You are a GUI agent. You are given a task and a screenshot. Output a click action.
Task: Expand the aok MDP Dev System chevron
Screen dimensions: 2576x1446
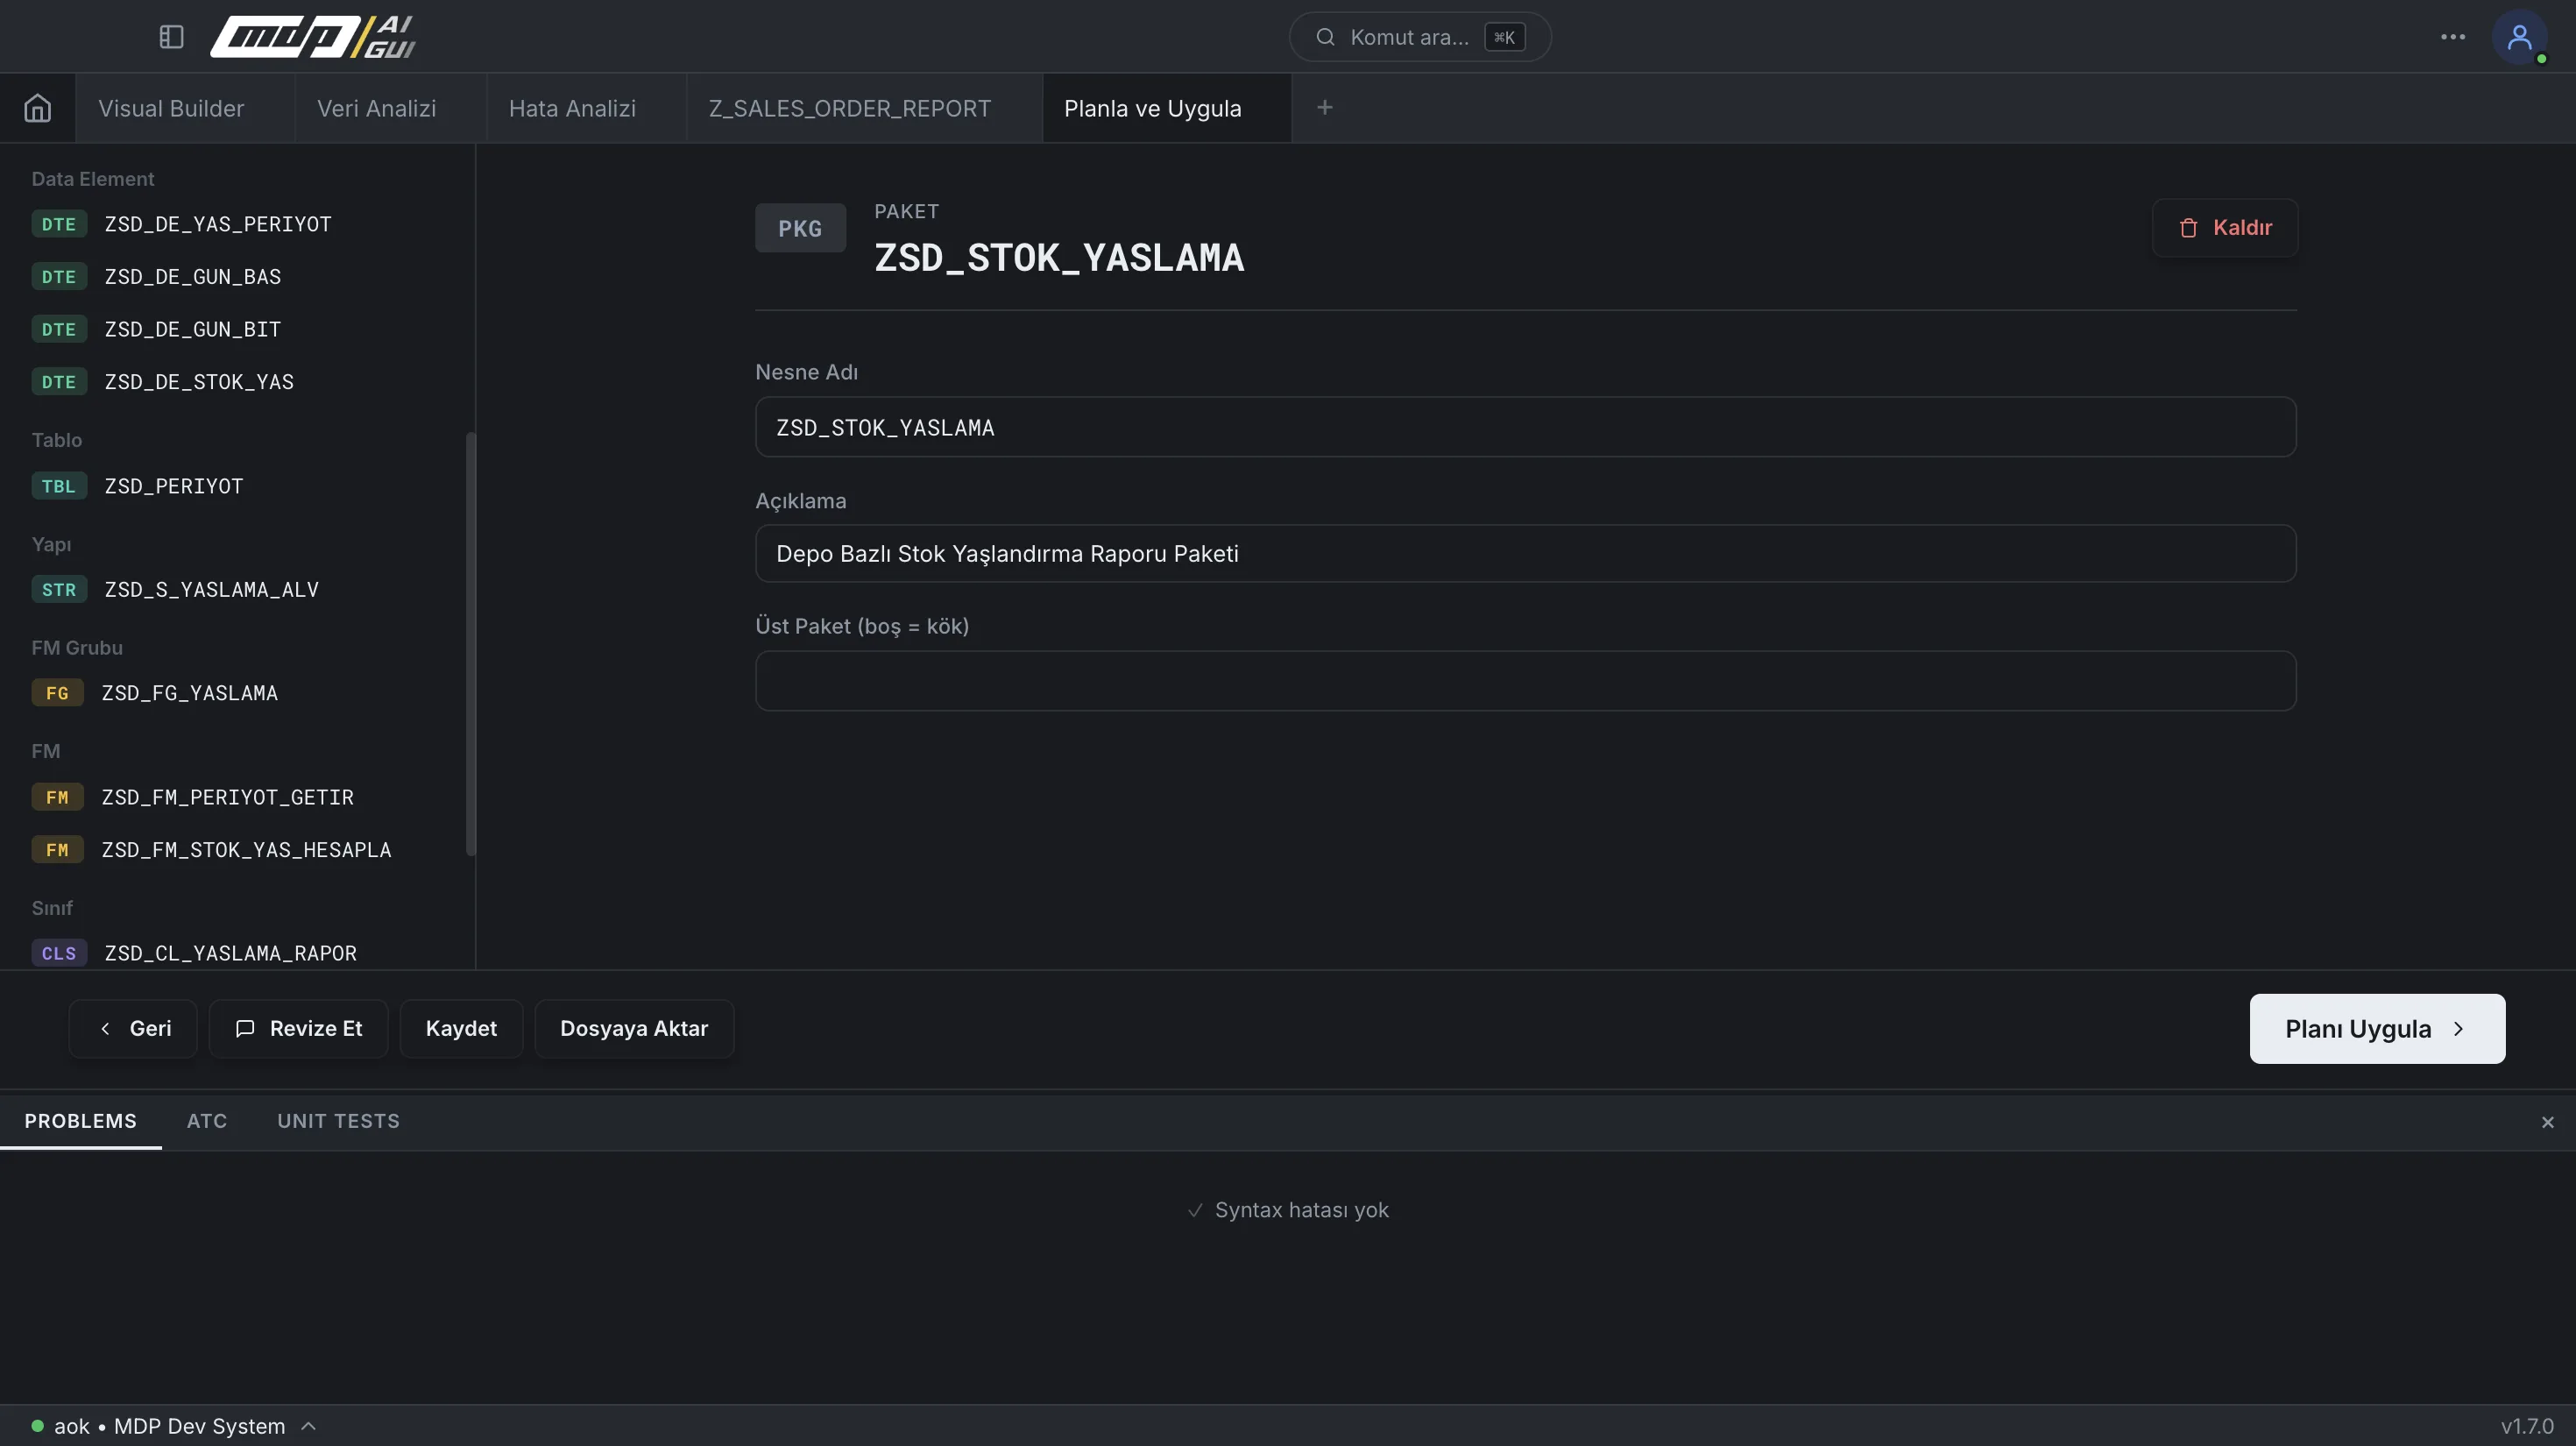(x=309, y=1426)
